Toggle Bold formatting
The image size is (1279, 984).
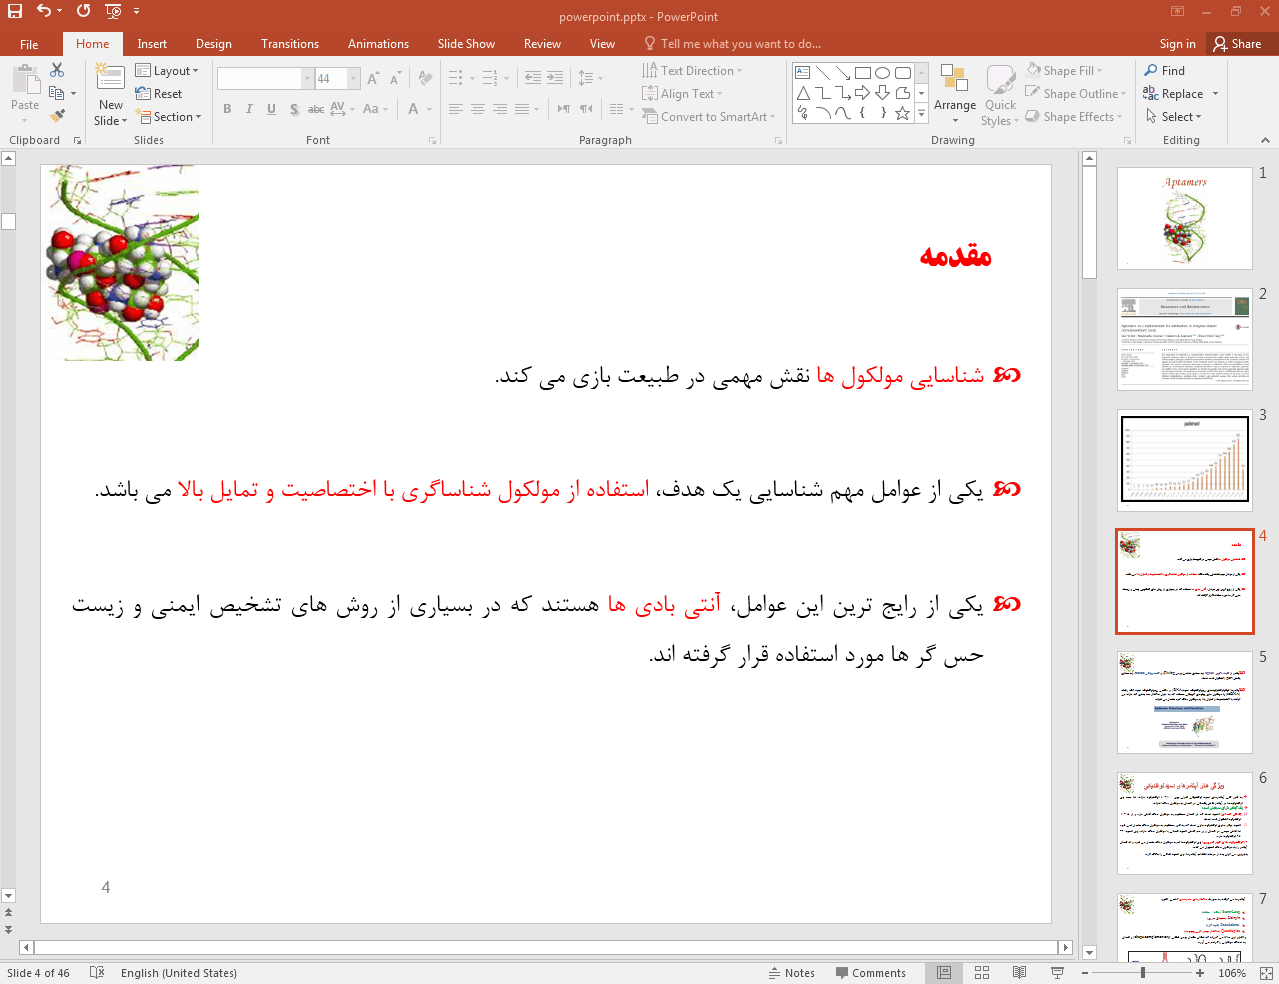click(x=227, y=109)
